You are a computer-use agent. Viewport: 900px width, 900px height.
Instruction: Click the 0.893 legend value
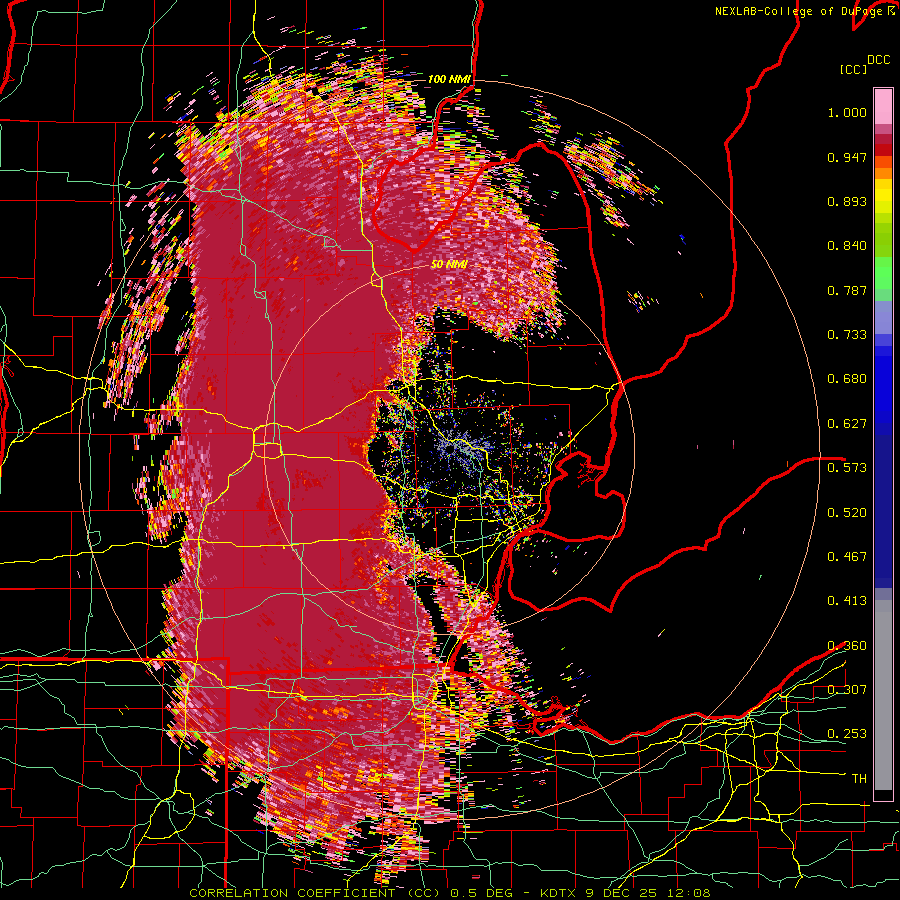click(847, 201)
